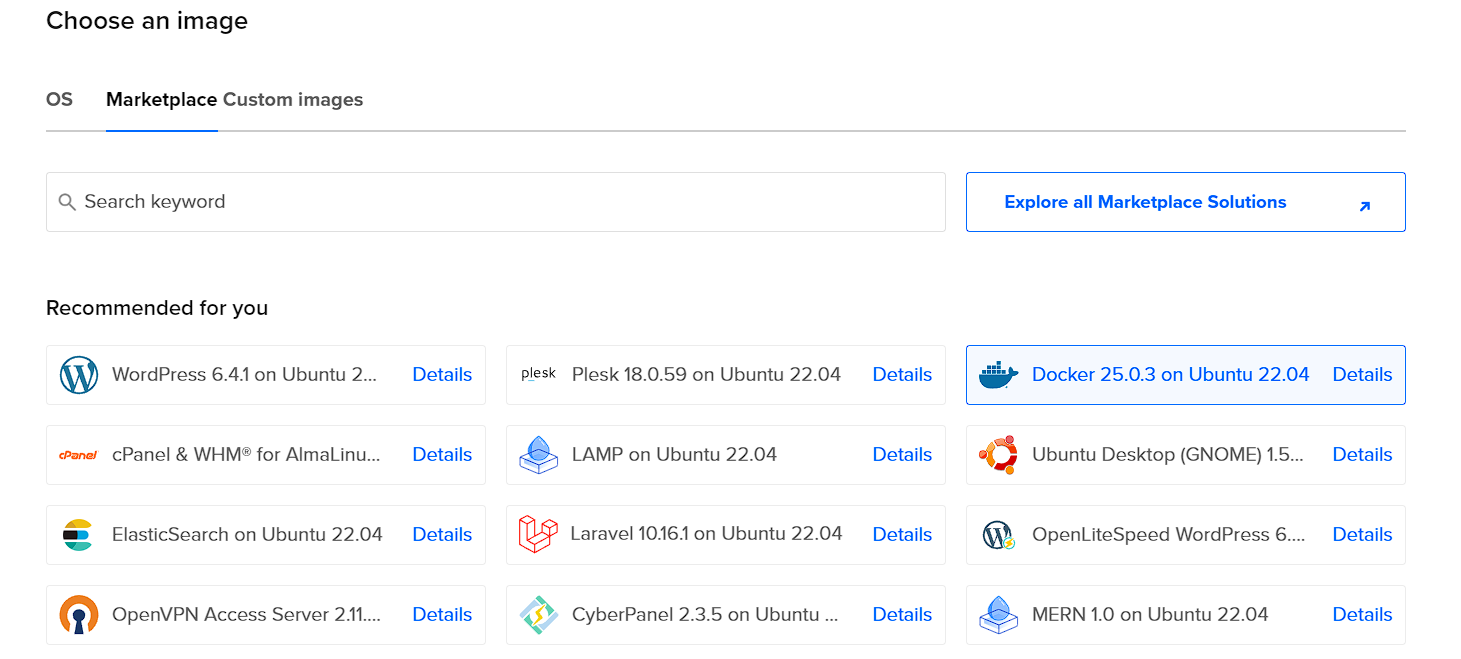Image resolution: width=1461 pixels, height=659 pixels.
Task: View Details for Plesk 18.0.59
Action: [902, 375]
